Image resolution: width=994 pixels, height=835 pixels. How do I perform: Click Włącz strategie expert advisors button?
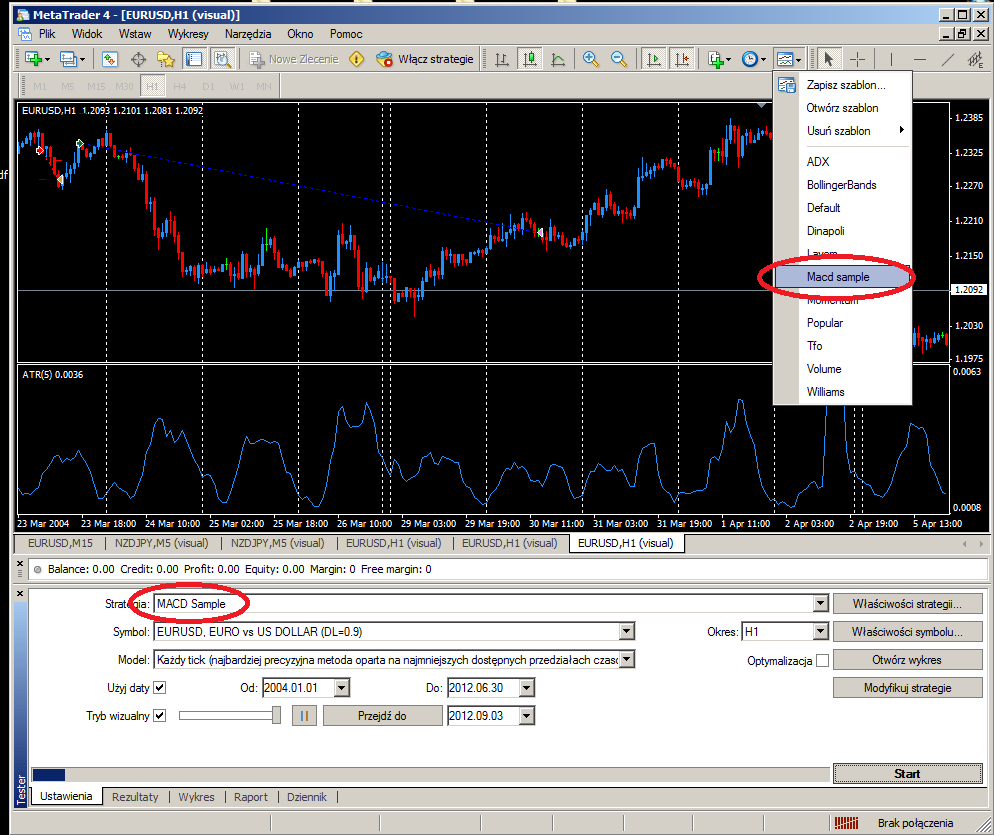pos(425,59)
